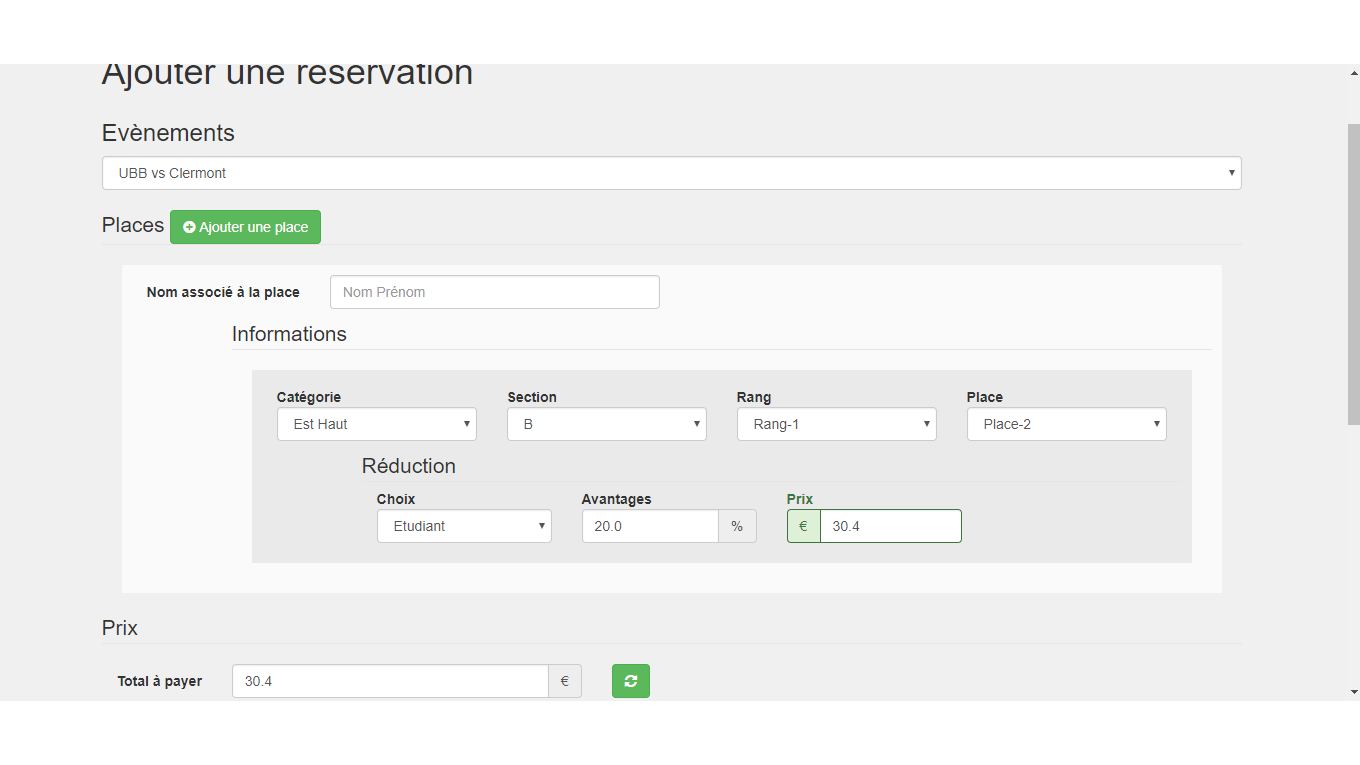Viewport: 1360px width, 765px height.
Task: Click the euro sign beside the Prix field
Action: point(803,526)
